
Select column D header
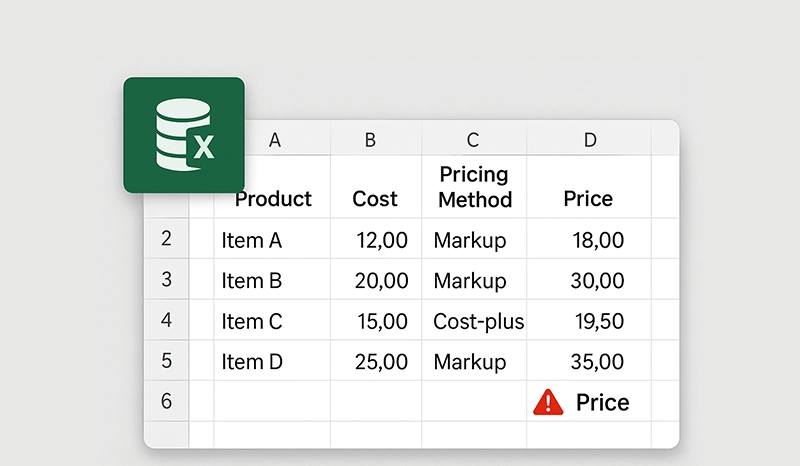[x=590, y=139]
